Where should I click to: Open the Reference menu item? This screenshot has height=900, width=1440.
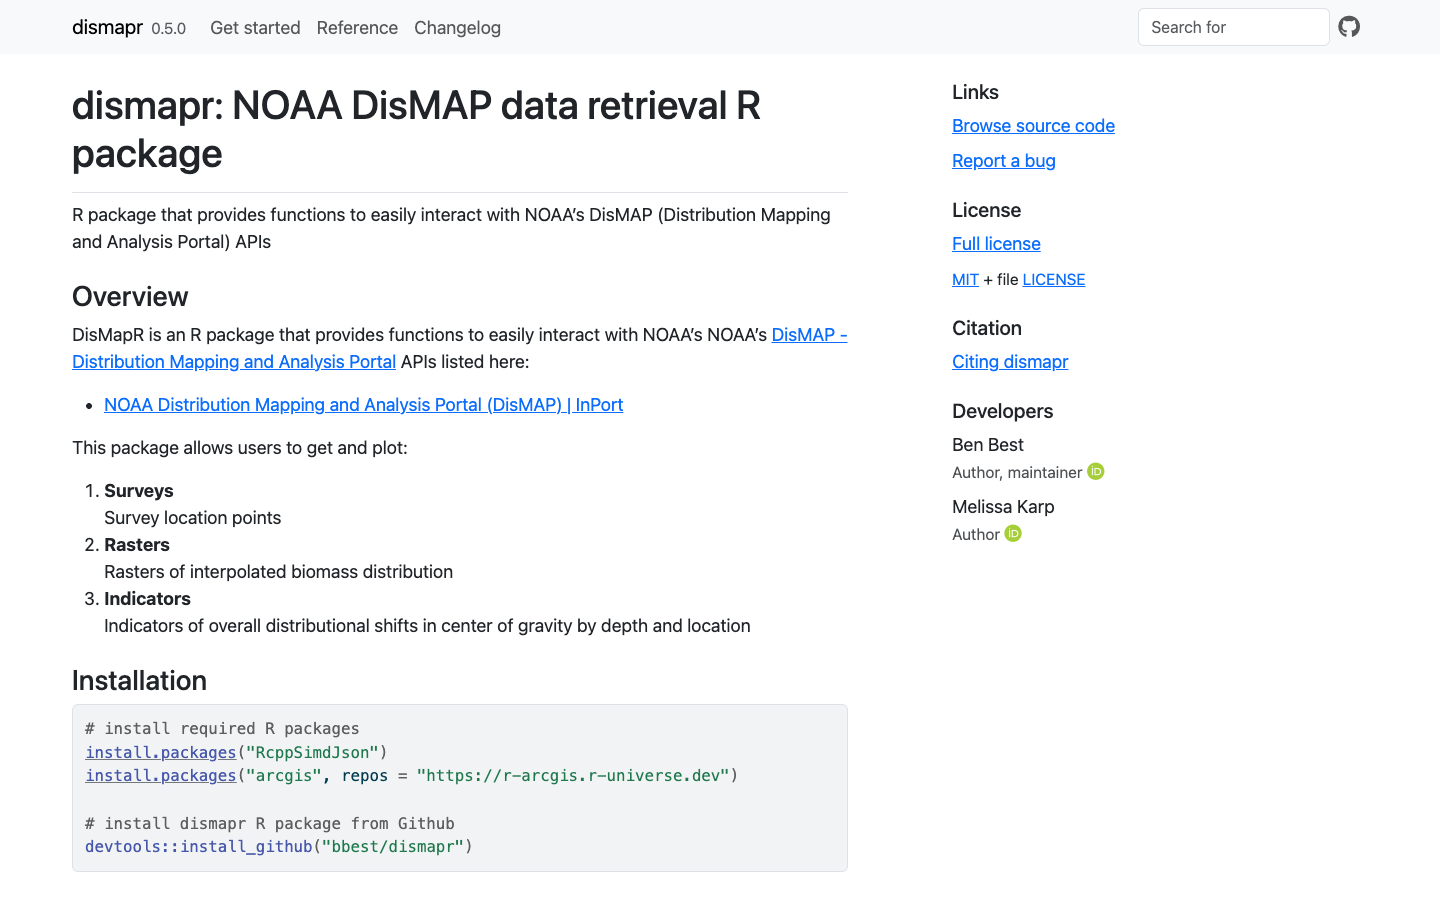tap(357, 28)
